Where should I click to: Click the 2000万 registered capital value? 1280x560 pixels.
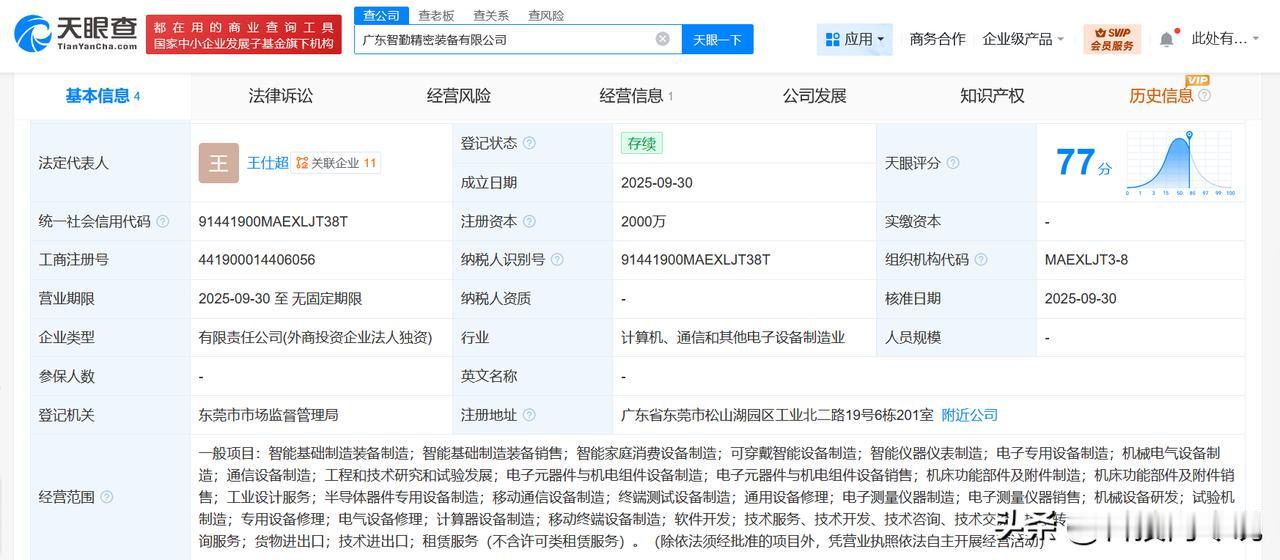(643, 221)
